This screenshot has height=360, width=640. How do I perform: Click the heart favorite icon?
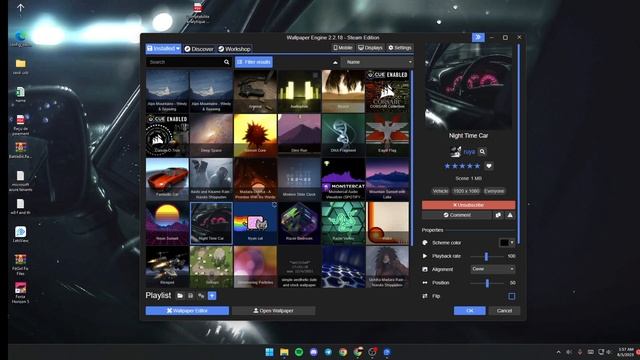point(489,166)
